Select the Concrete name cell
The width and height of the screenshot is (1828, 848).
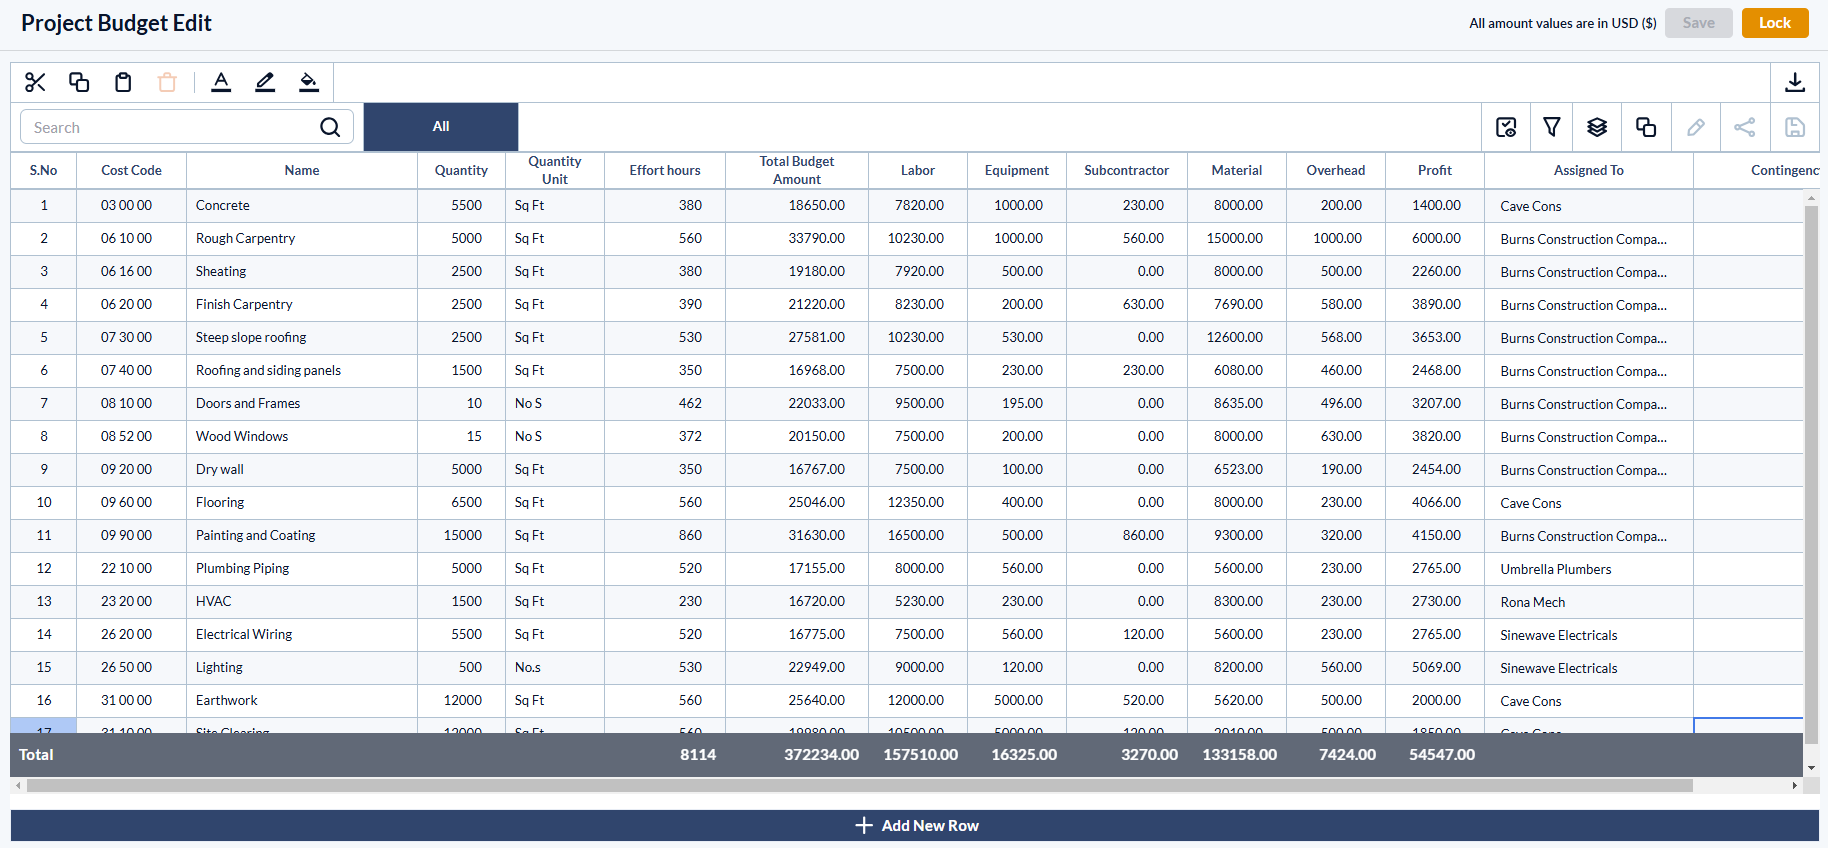tap(302, 205)
